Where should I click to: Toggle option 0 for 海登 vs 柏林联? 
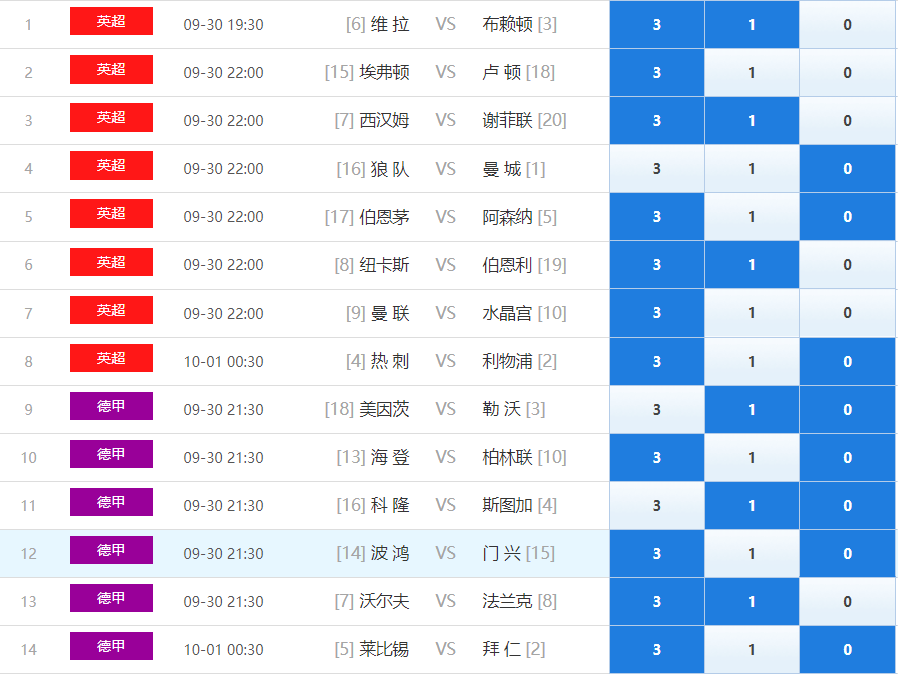[x=847, y=458]
